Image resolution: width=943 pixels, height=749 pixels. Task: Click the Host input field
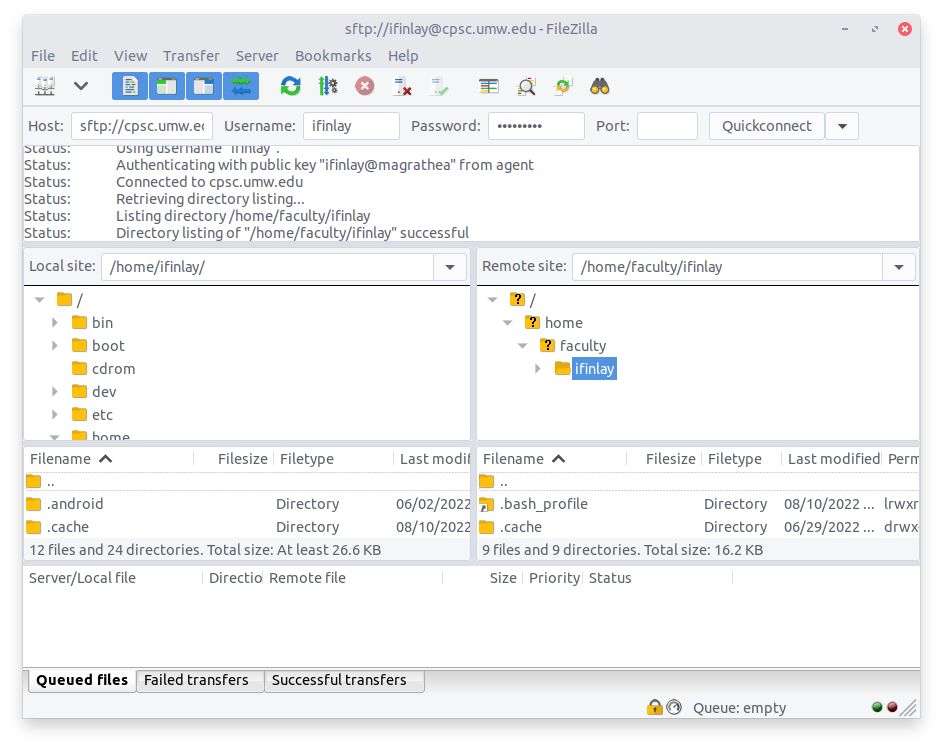(142, 126)
